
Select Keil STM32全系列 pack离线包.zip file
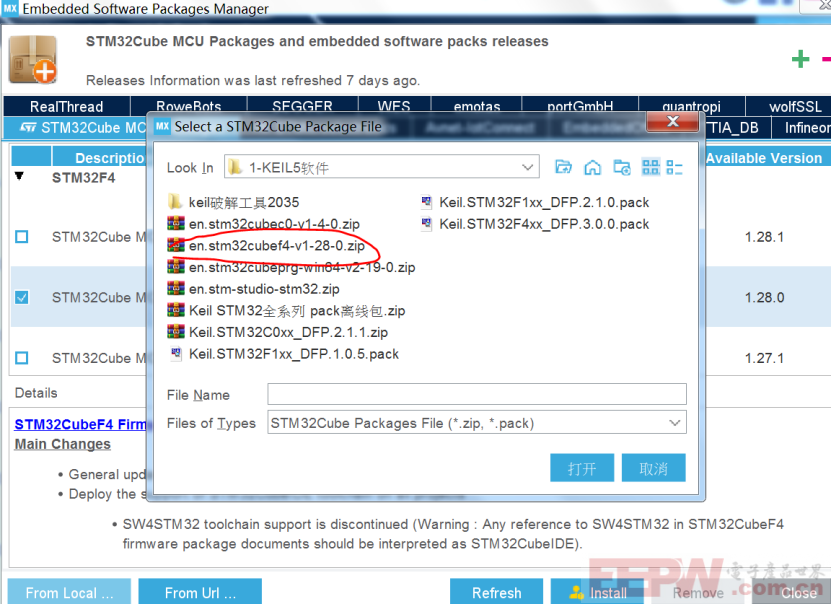click(x=286, y=310)
